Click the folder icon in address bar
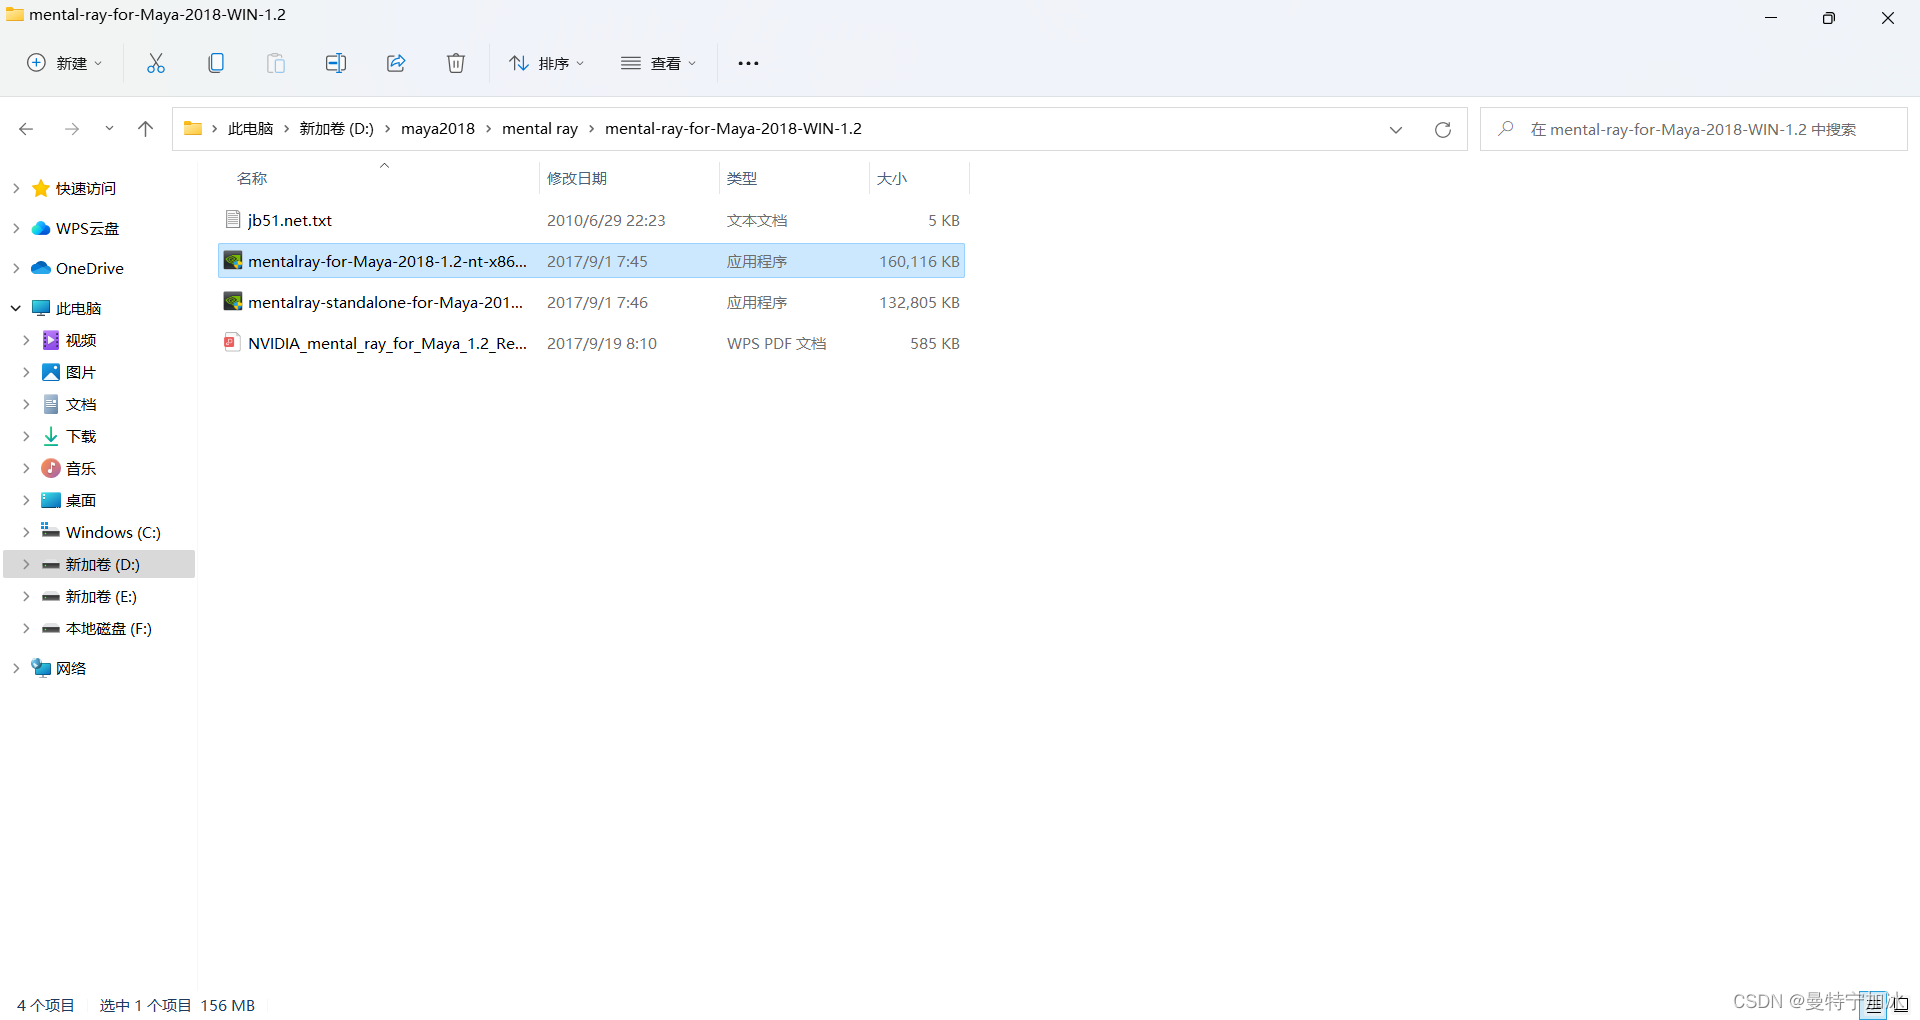The image size is (1920, 1020). tap(193, 128)
